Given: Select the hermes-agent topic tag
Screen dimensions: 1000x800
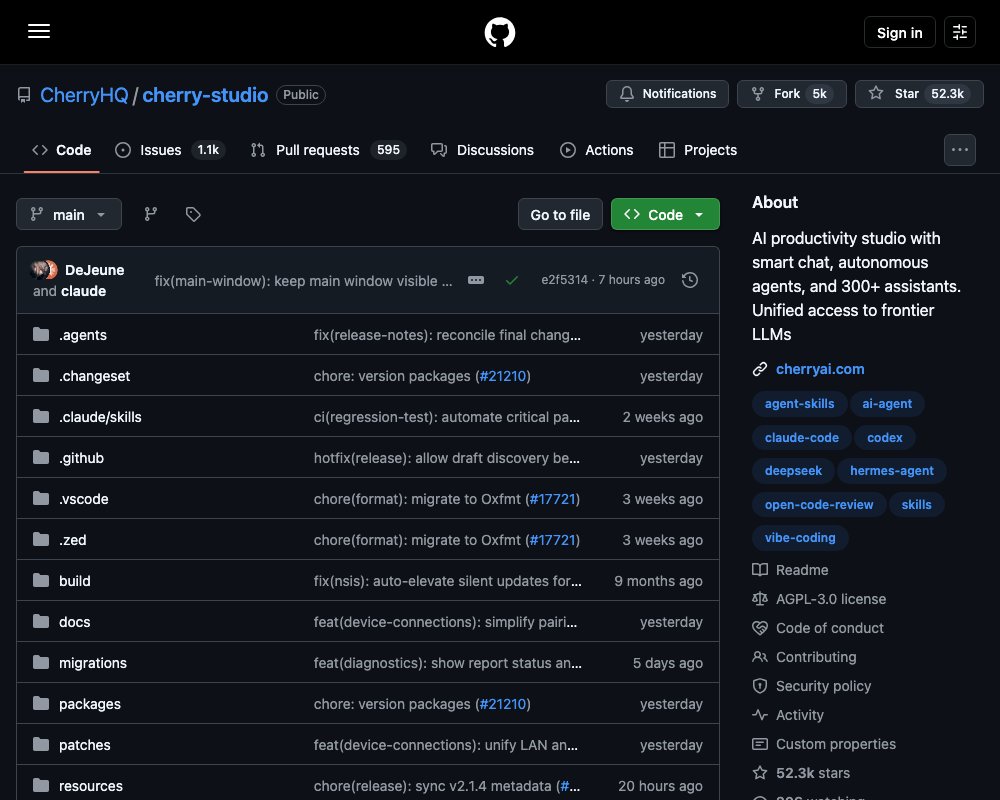Looking at the screenshot, I should (x=892, y=471).
